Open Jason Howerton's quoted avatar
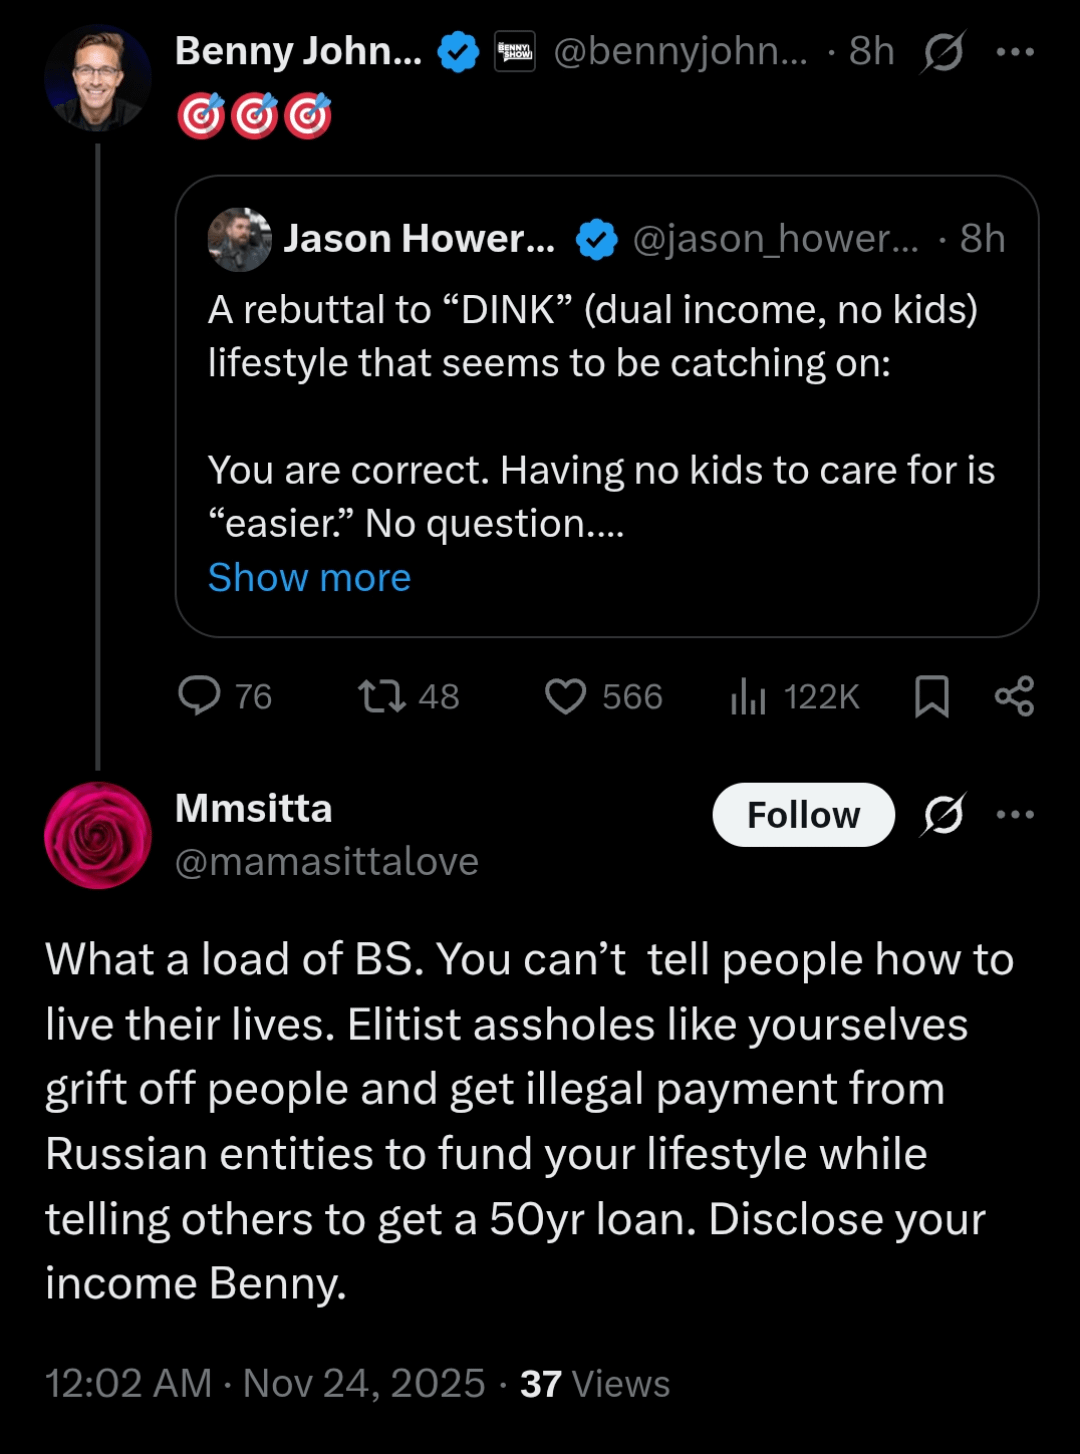1080x1454 pixels. click(239, 240)
